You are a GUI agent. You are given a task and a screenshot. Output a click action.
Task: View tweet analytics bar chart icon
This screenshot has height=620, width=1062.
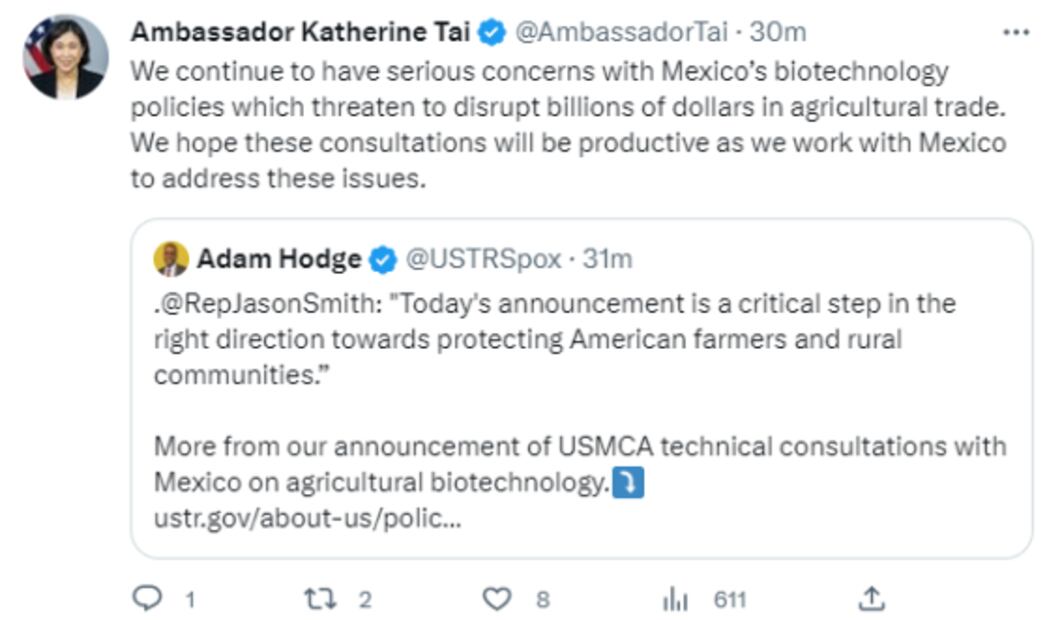[x=676, y=599]
